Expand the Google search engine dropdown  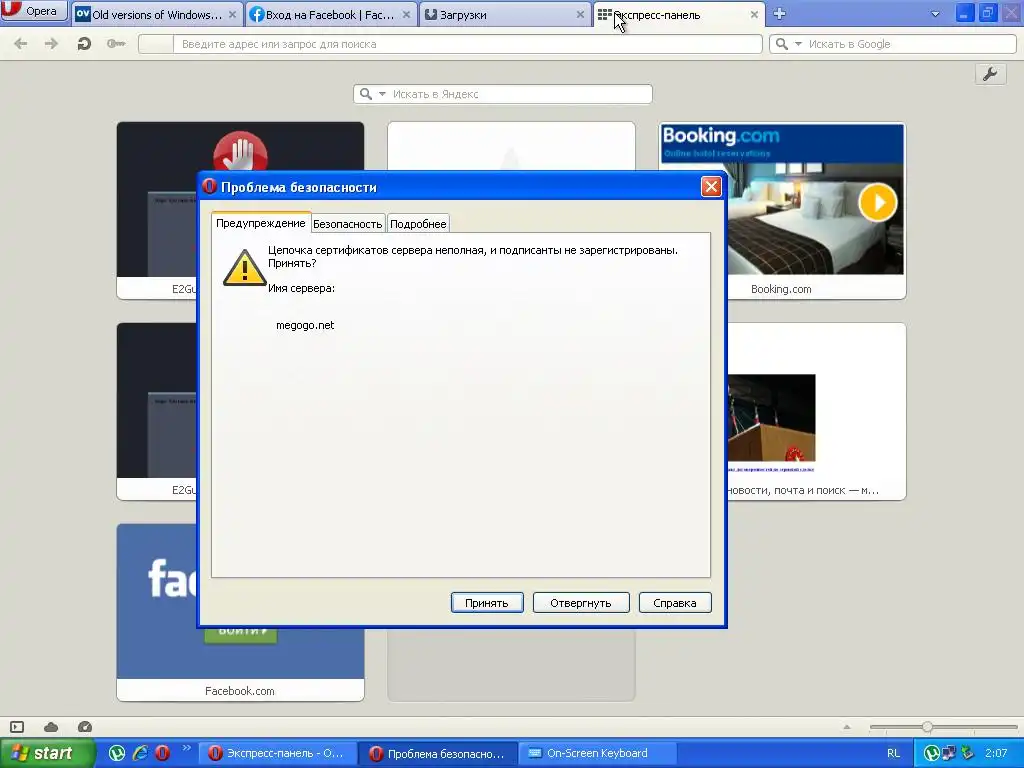(798, 44)
